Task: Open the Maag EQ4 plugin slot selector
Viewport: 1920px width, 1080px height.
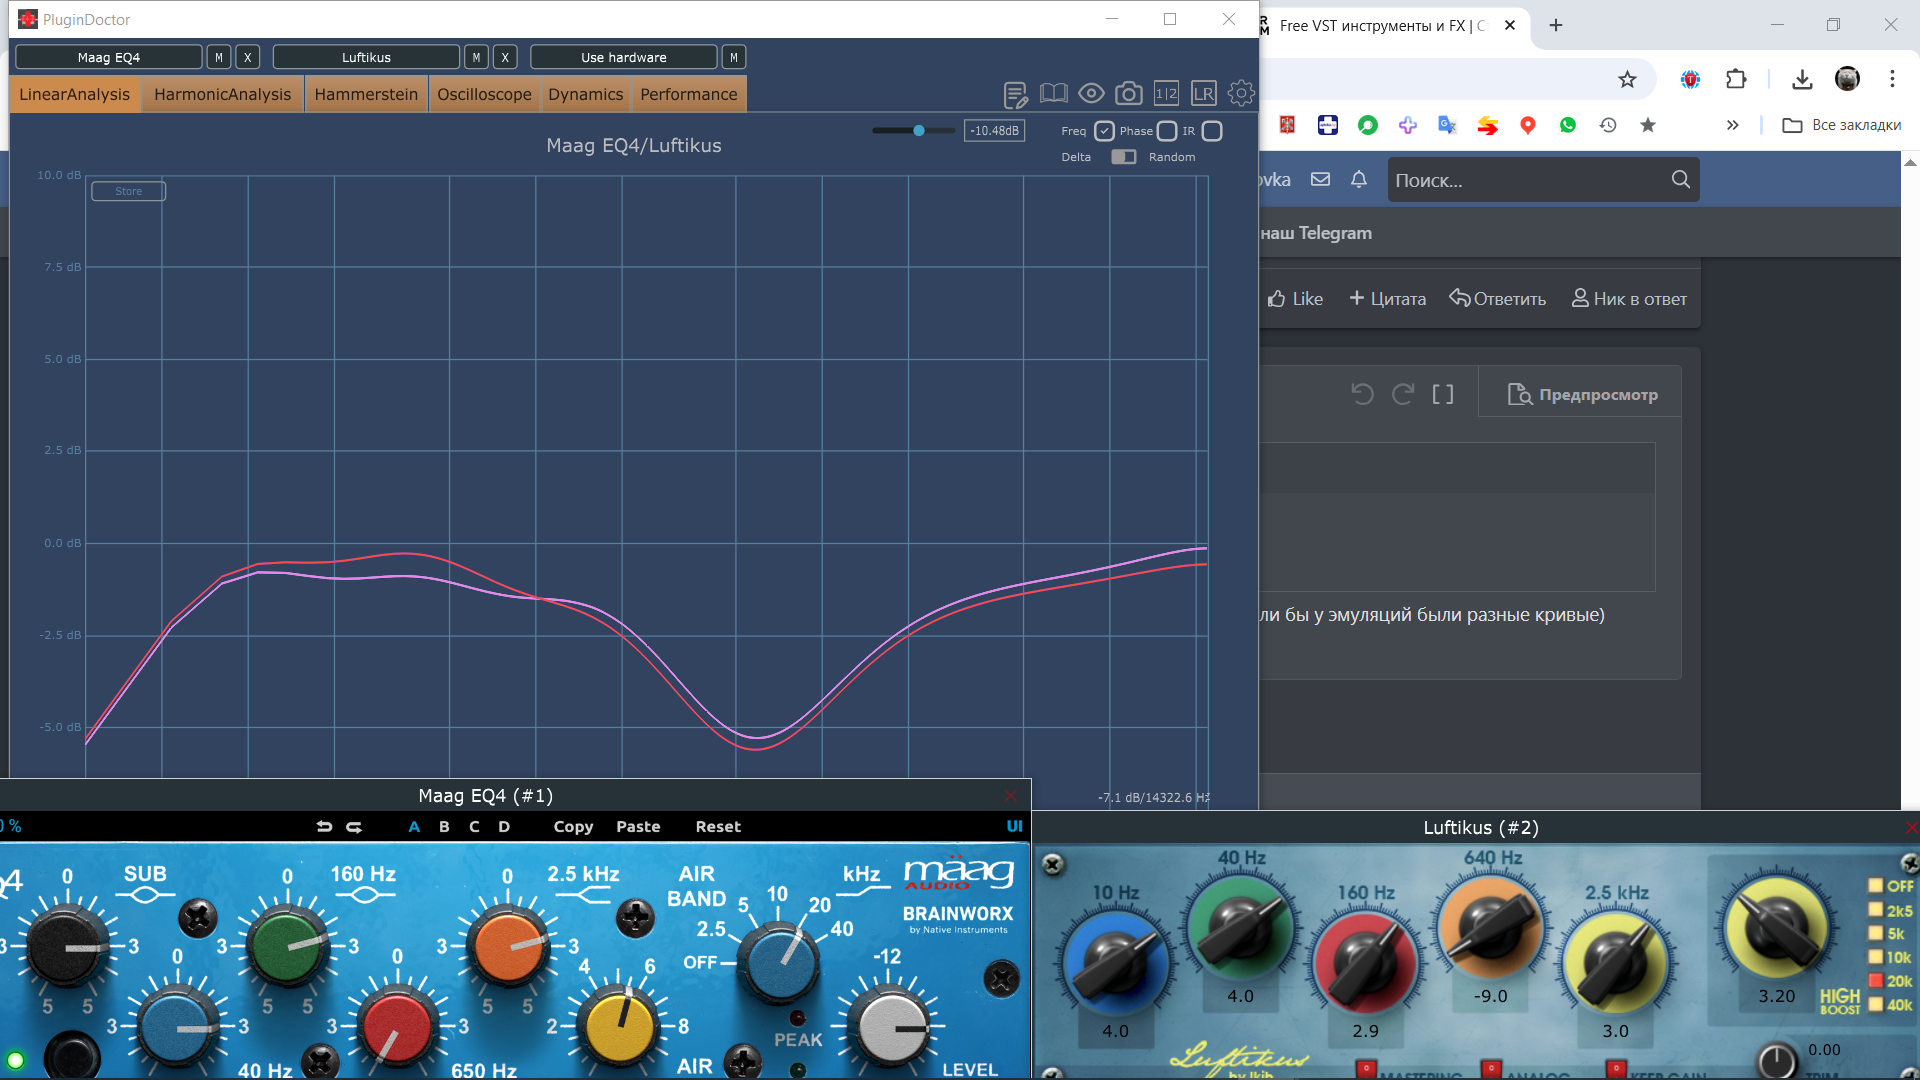Action: [x=109, y=57]
